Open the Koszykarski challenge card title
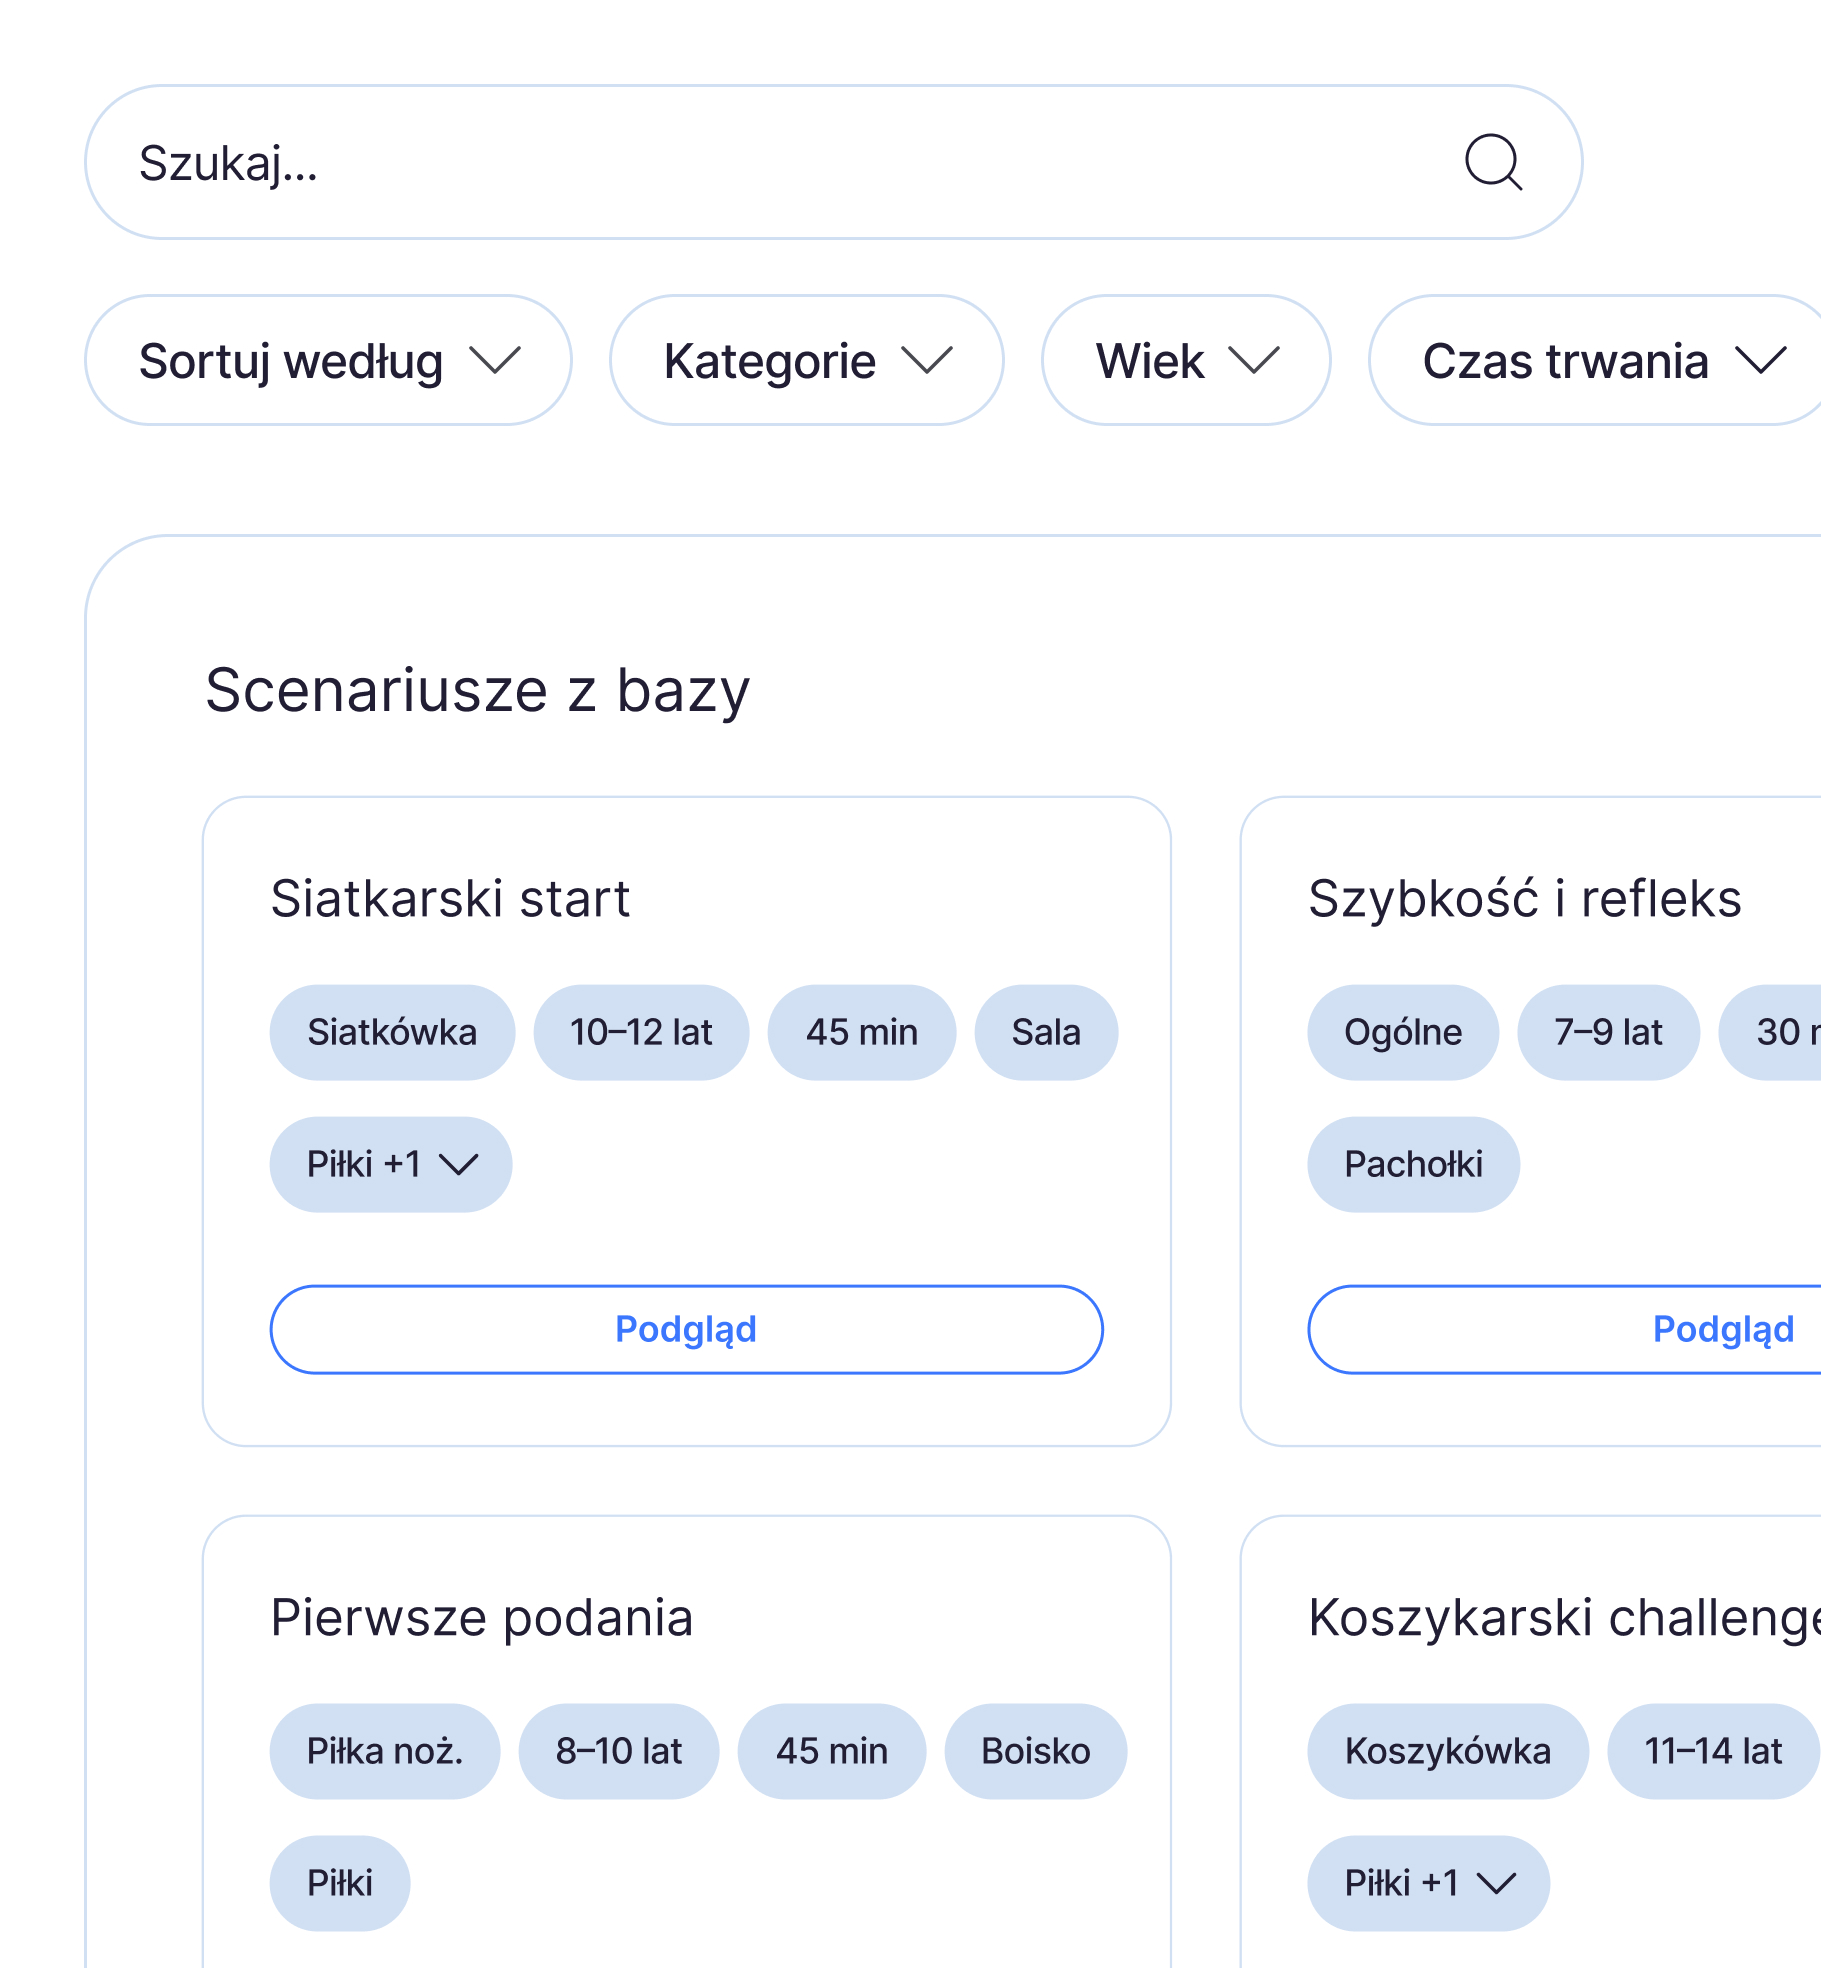 (1565, 1617)
